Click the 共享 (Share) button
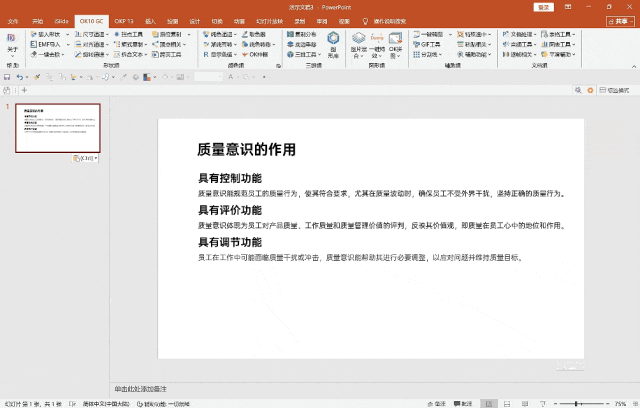This screenshot has height=408, width=640. [x=620, y=21]
